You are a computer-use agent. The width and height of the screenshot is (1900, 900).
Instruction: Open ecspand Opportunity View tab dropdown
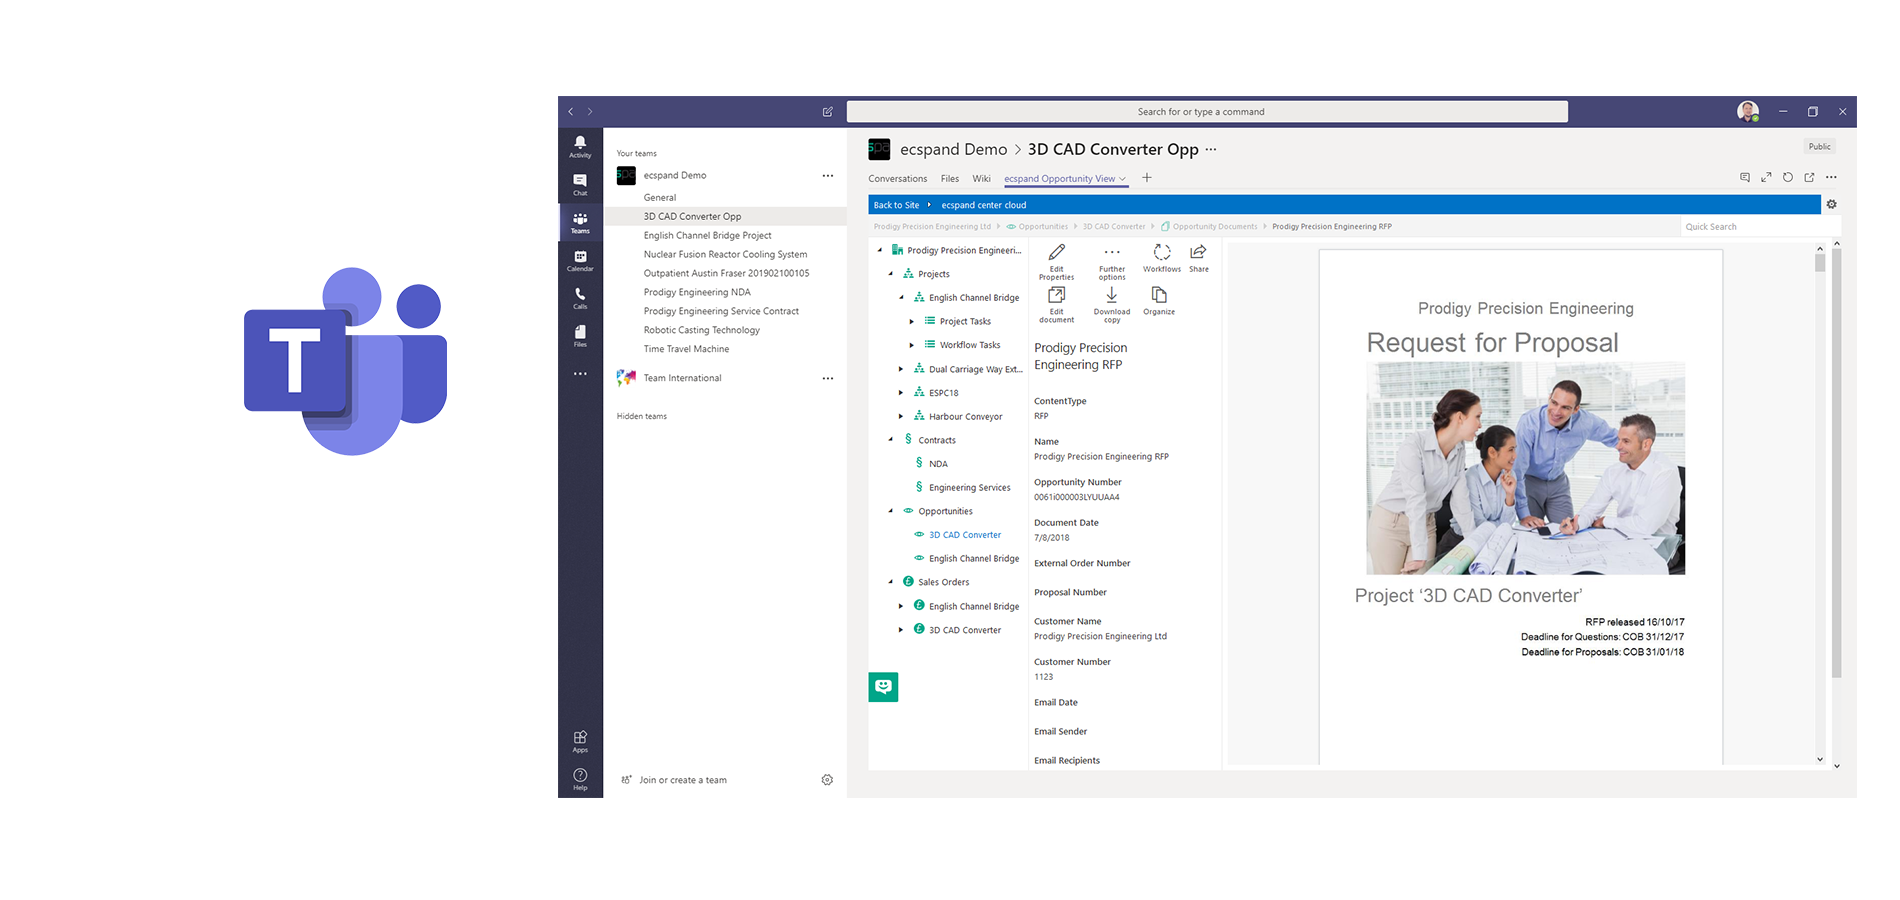tap(1122, 179)
